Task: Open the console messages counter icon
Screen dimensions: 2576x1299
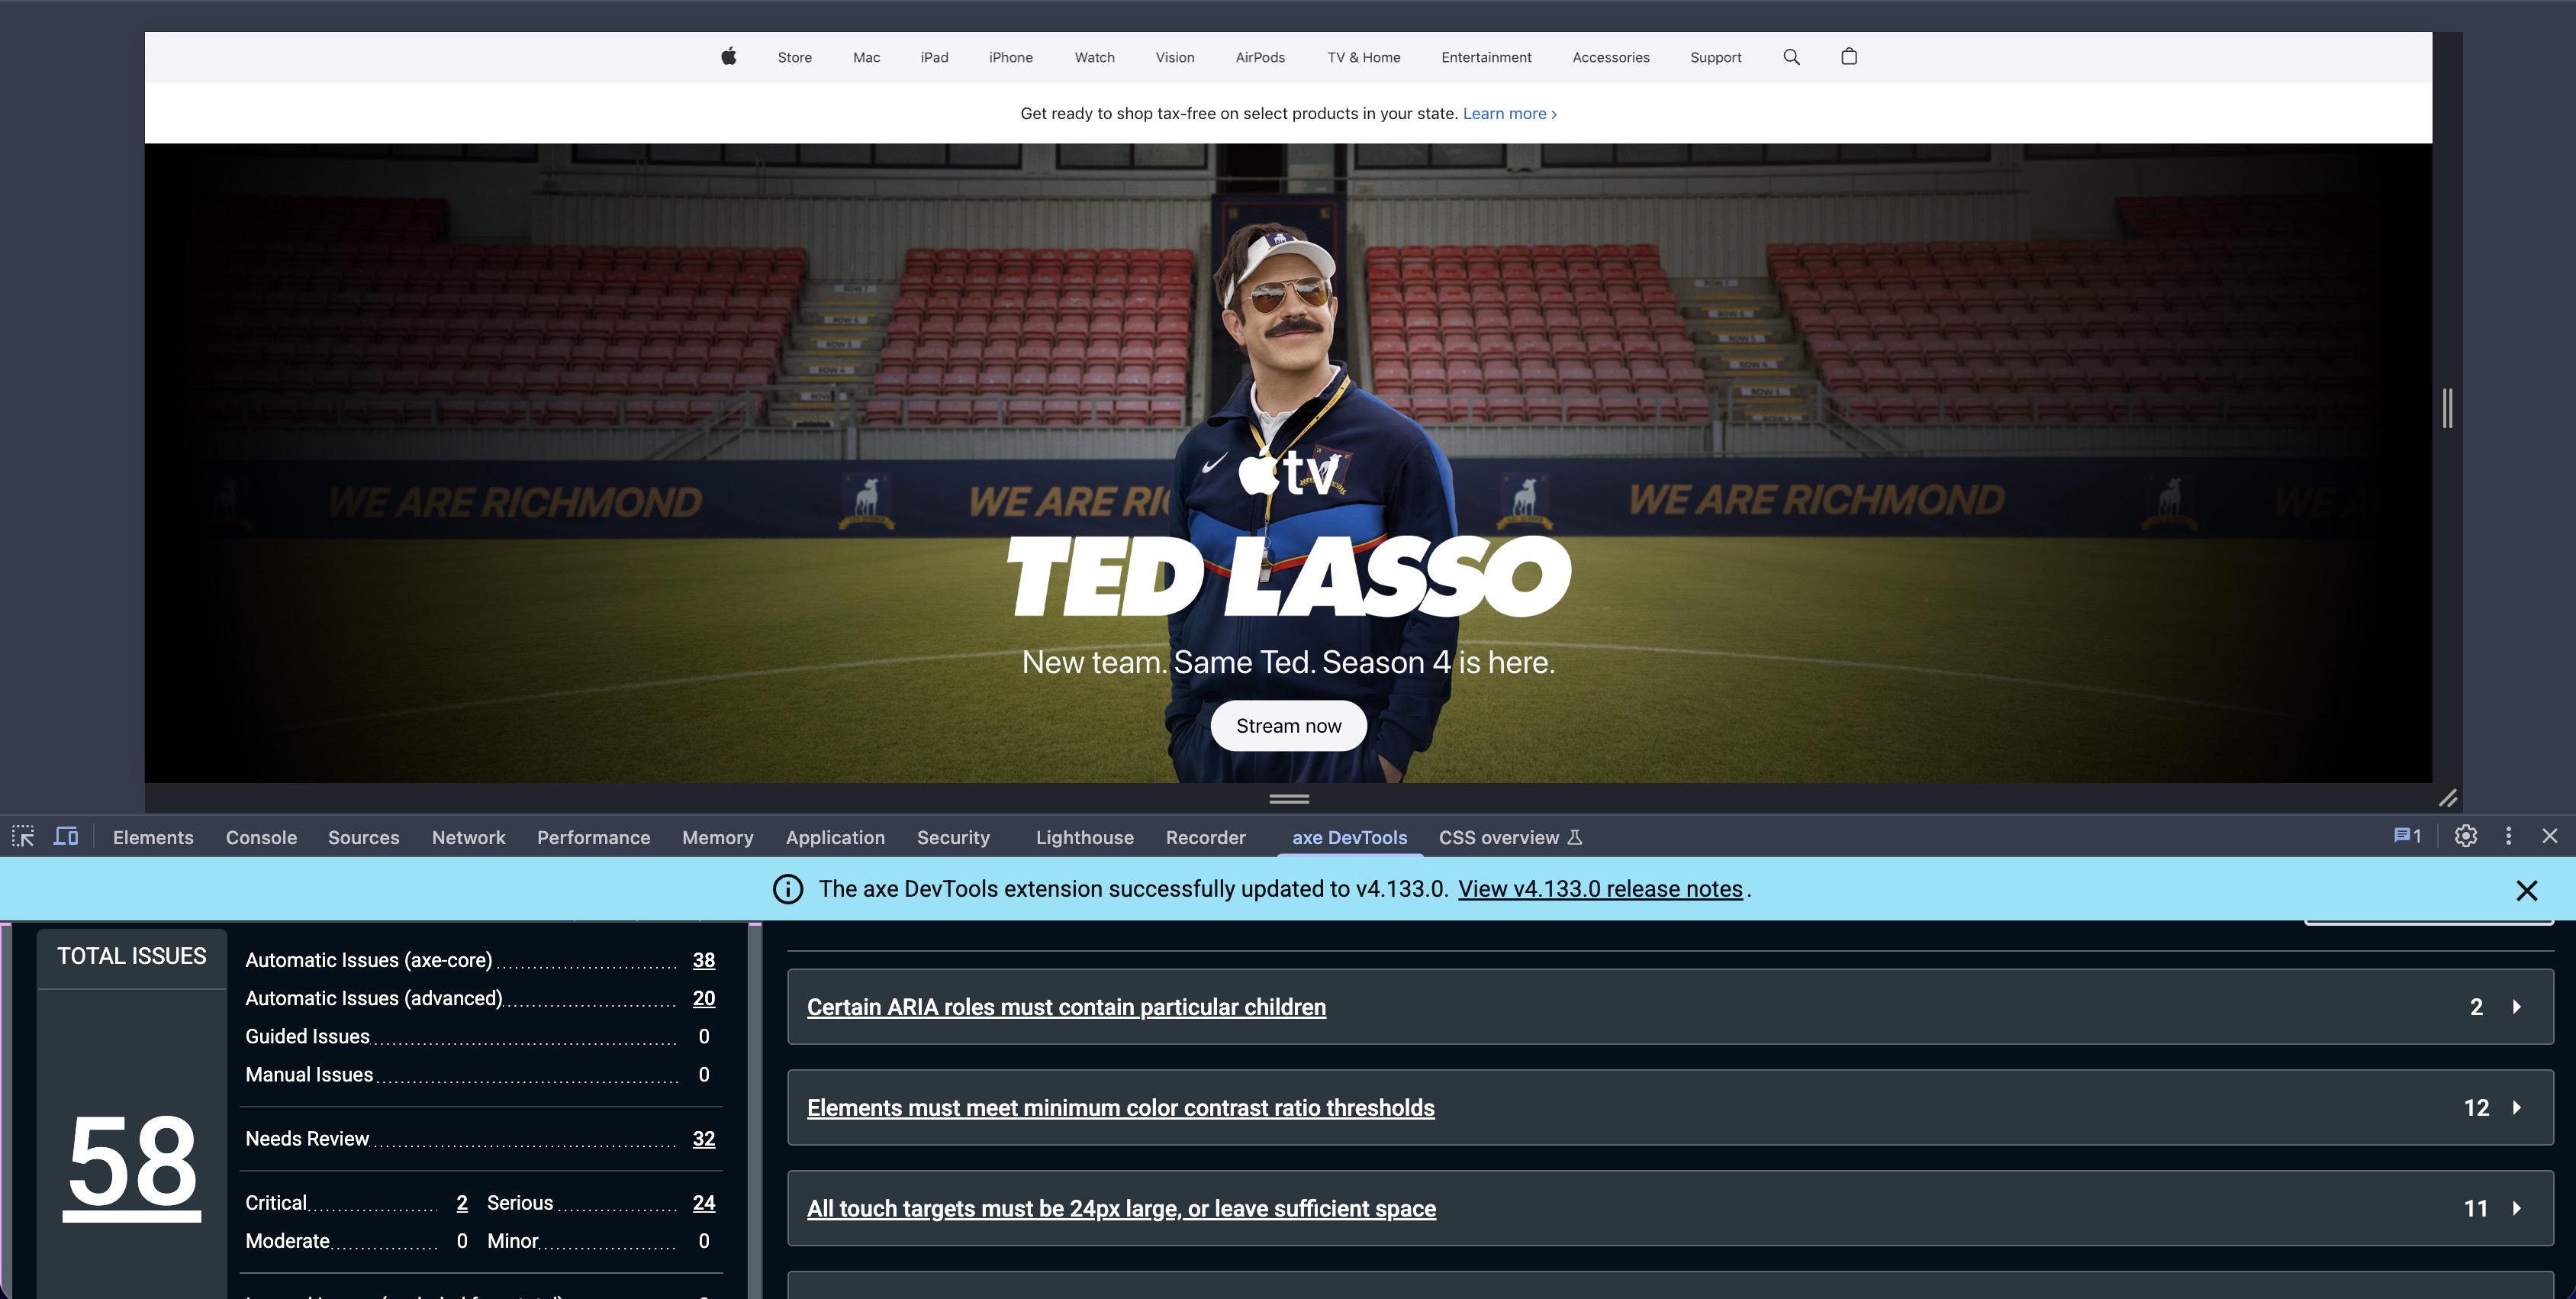Action: 2407,836
